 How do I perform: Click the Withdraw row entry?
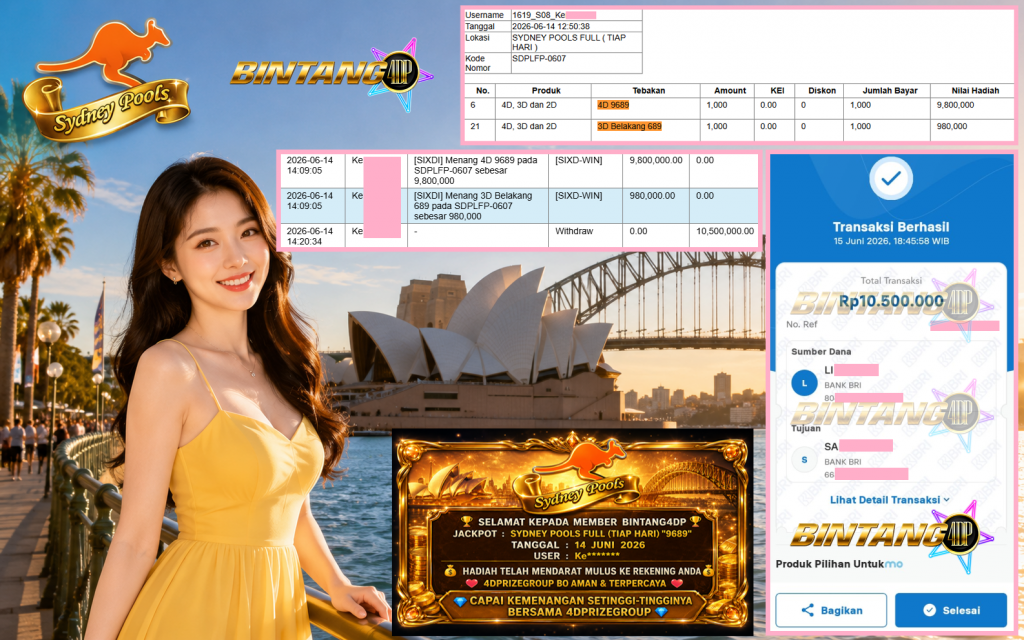coord(574,231)
